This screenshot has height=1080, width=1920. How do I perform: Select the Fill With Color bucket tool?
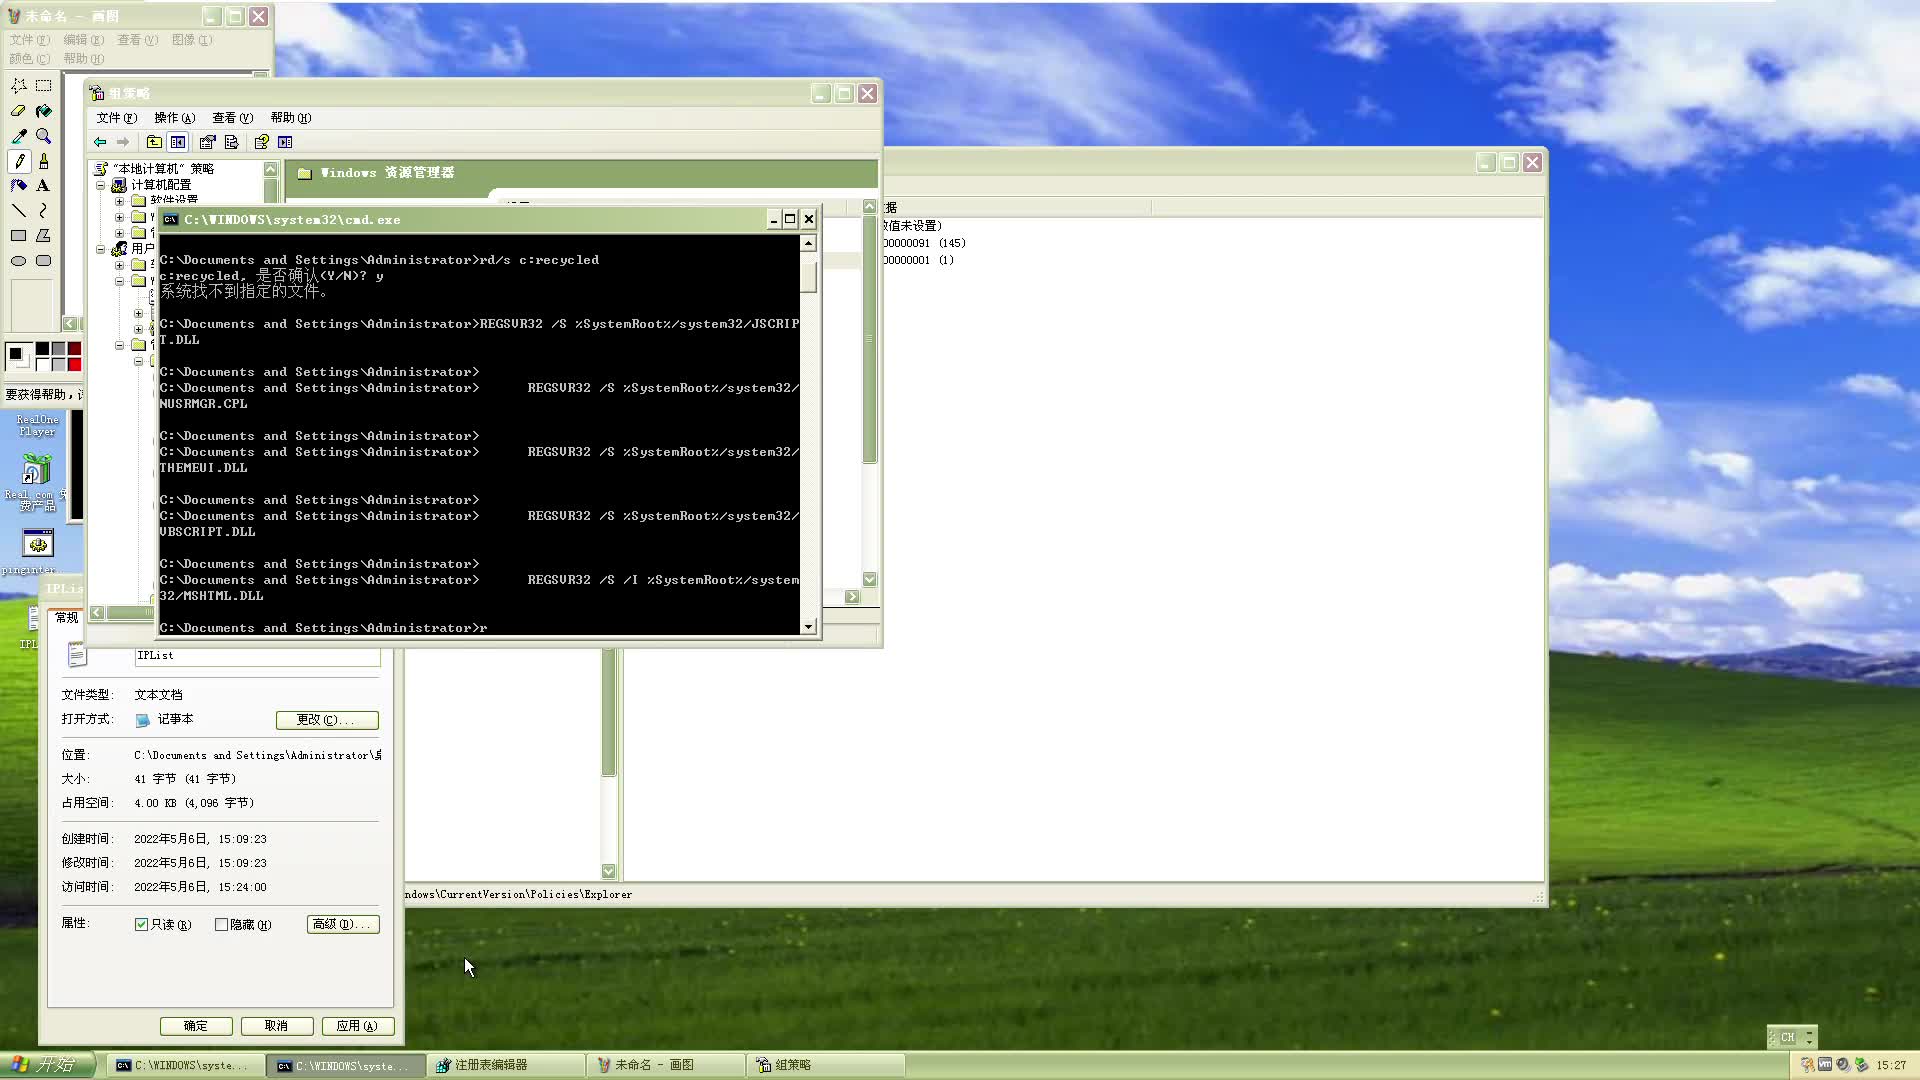[x=43, y=111]
